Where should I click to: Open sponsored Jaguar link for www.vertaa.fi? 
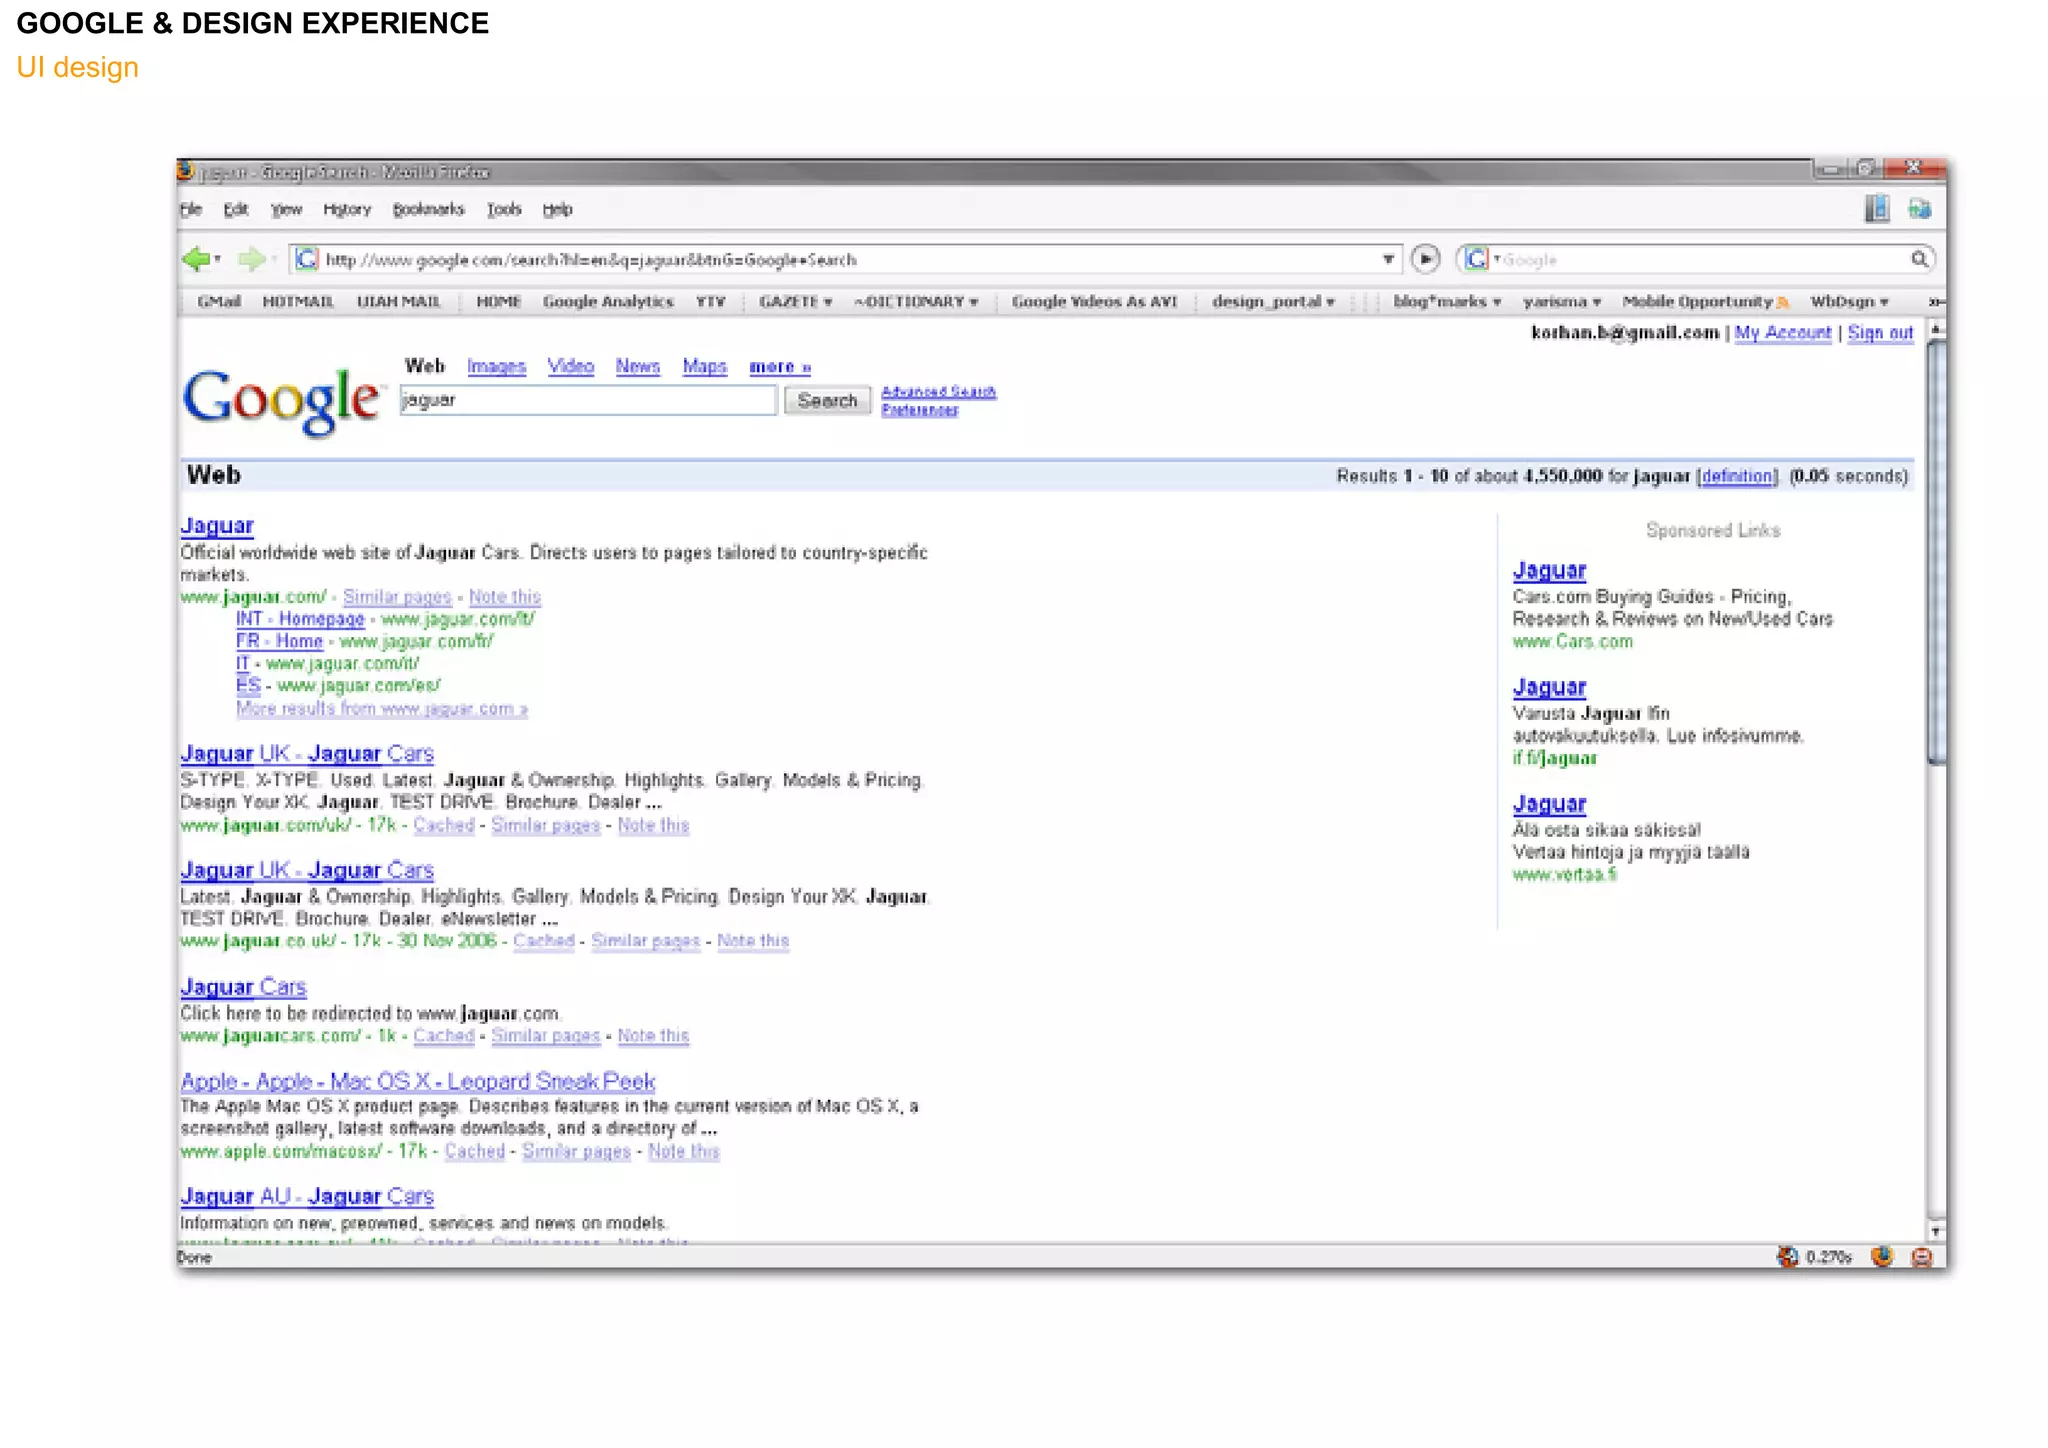(x=1549, y=803)
